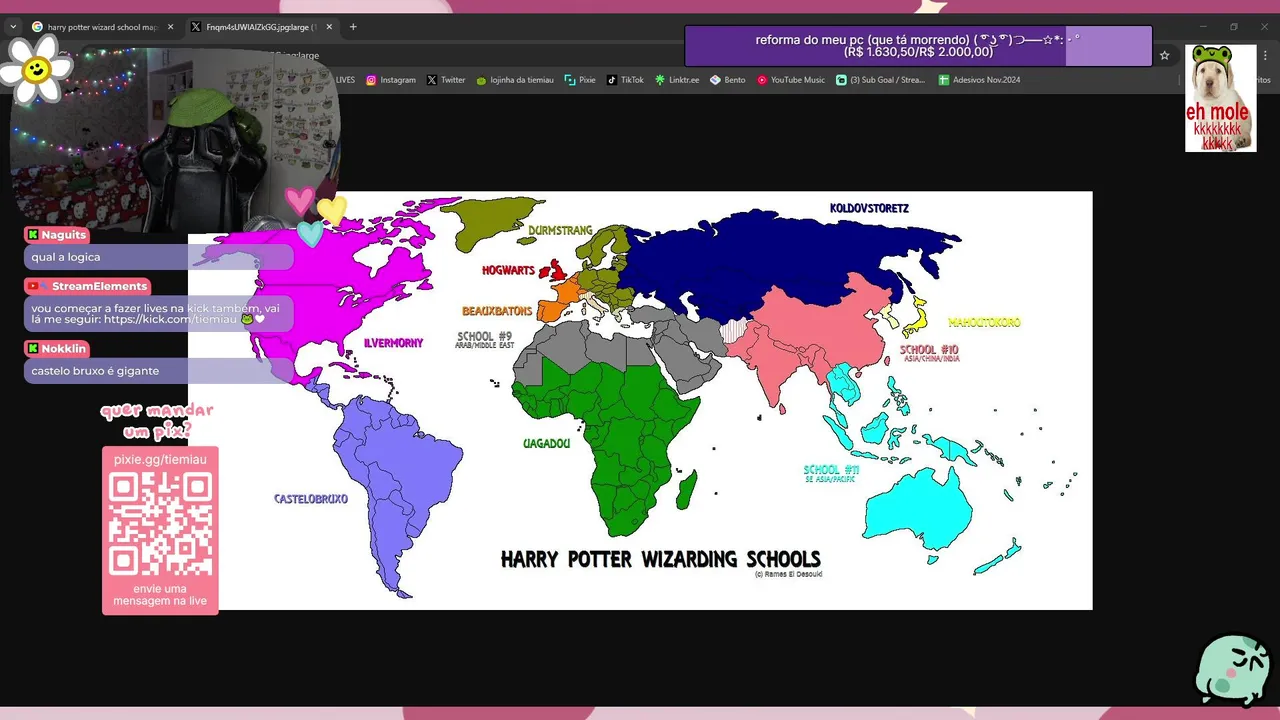The image size is (1280, 720).
Task: Open the Instagram bookmark
Action: pos(391,80)
